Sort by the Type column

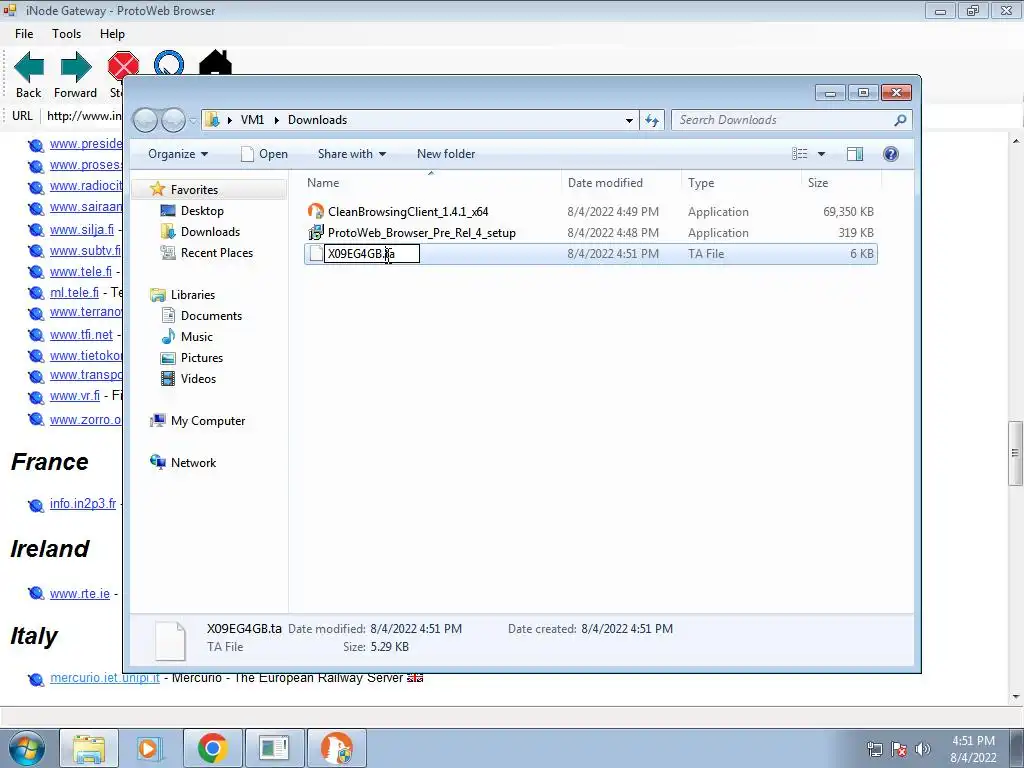pos(741,183)
